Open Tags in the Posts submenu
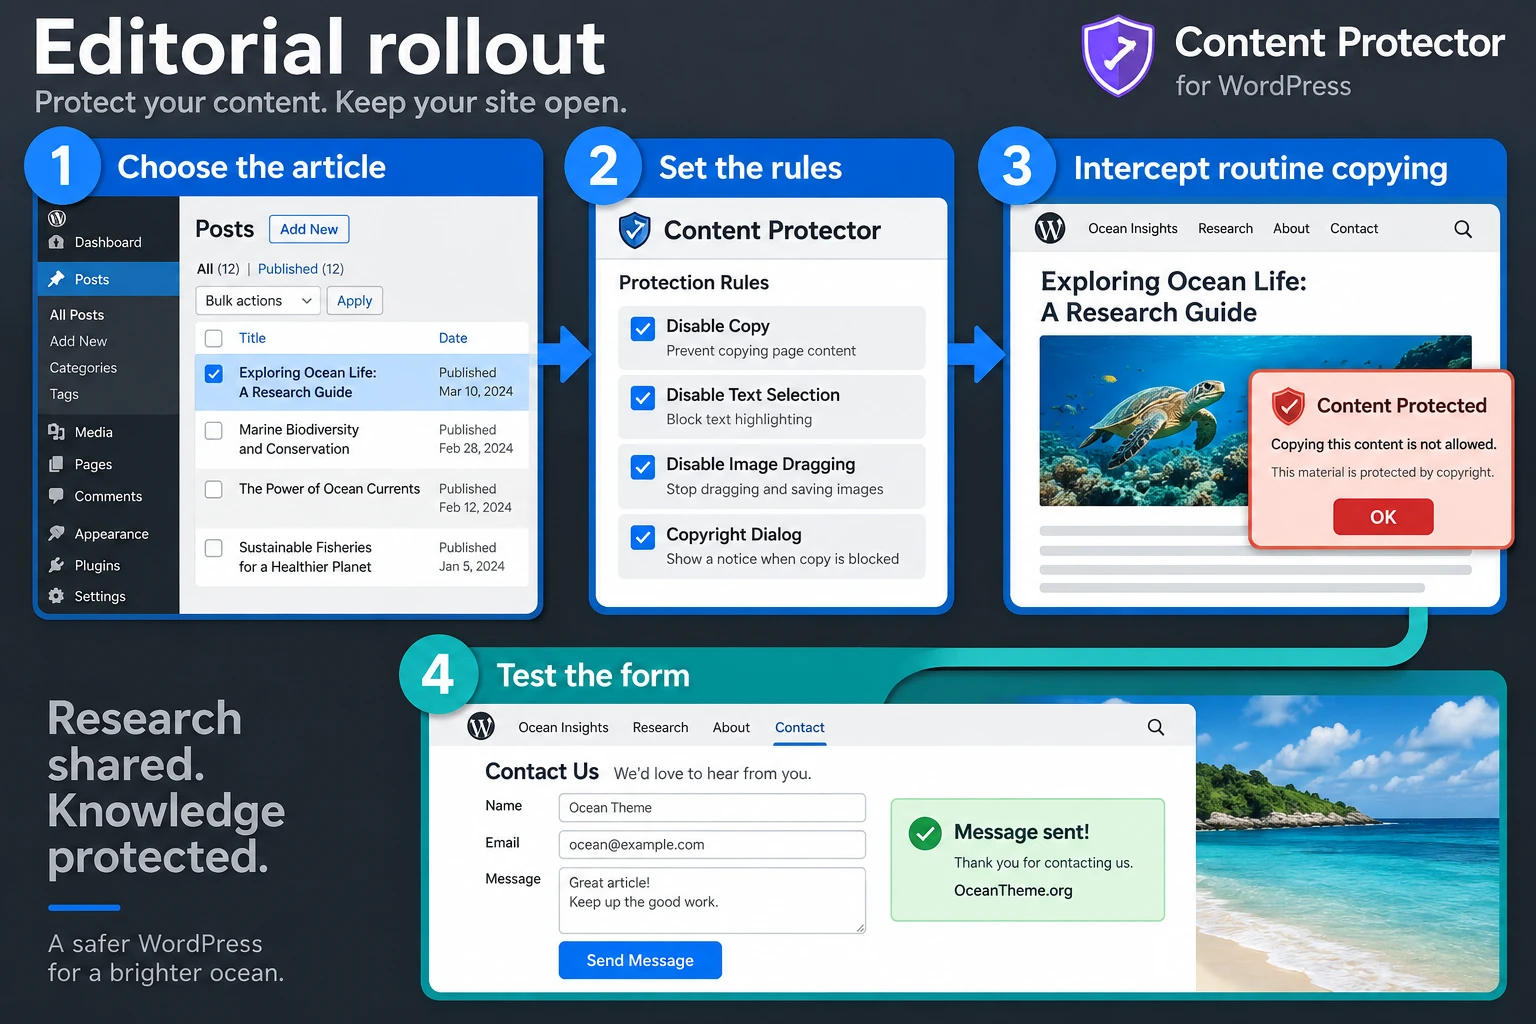 click(64, 394)
